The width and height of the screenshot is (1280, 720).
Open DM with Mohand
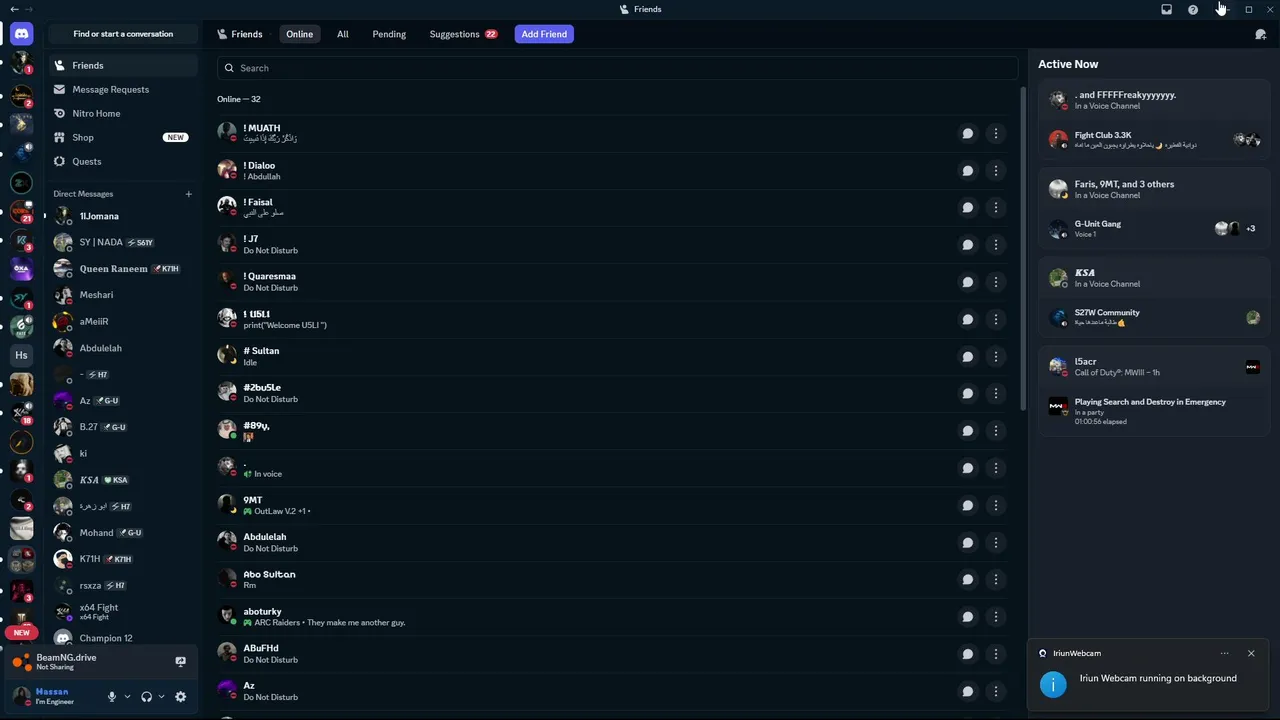pos(123,533)
